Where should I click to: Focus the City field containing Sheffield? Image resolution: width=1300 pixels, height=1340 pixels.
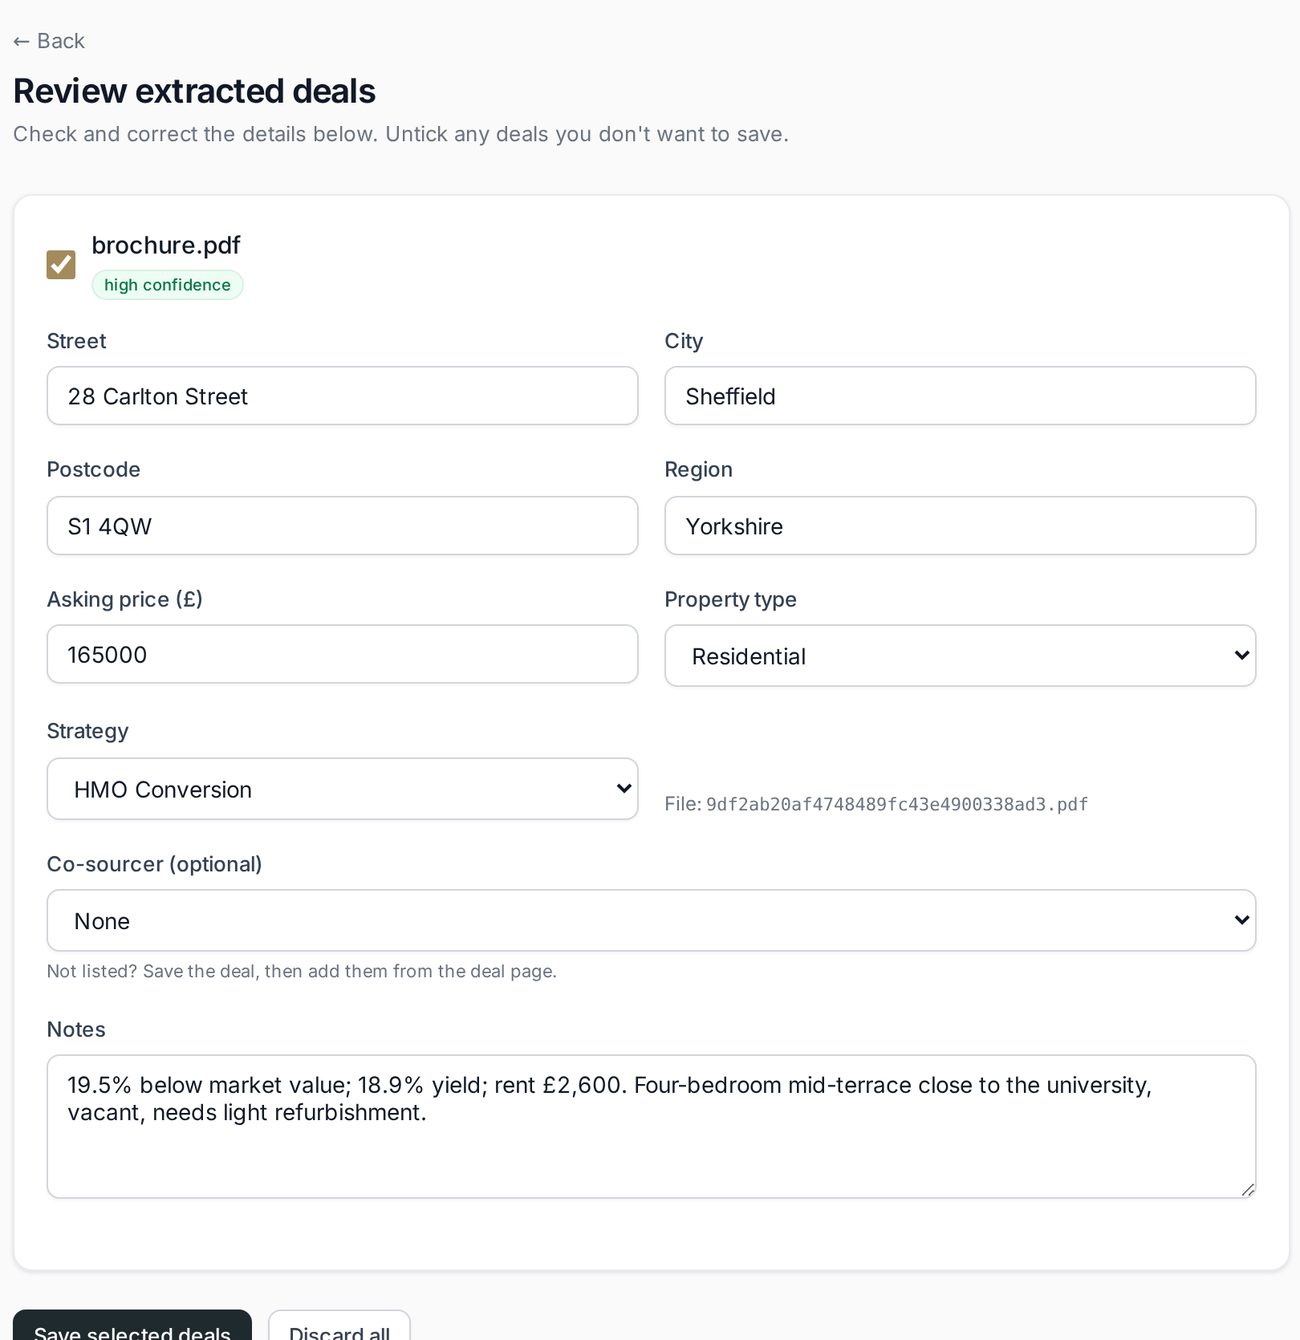coord(960,396)
